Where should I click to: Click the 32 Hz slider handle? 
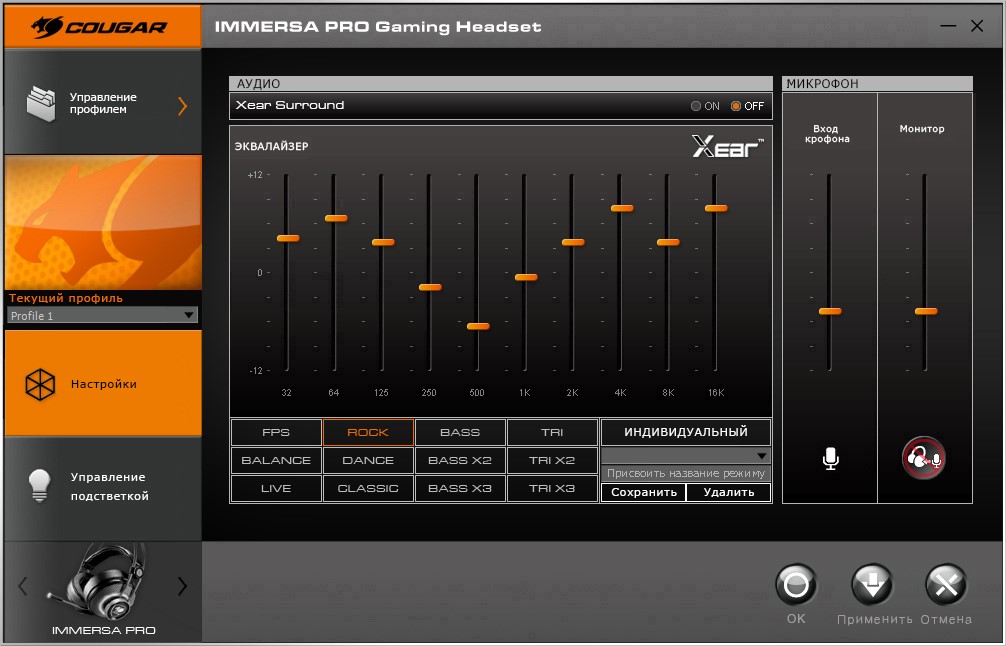[x=288, y=239]
